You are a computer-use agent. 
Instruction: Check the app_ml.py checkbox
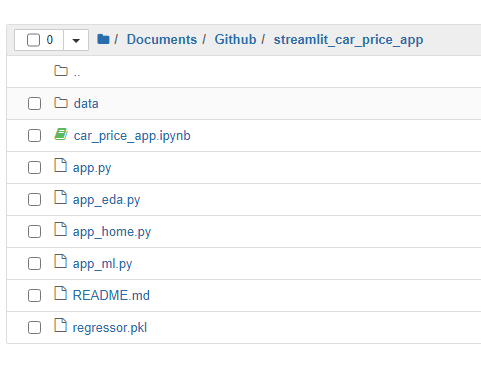pyautogui.click(x=34, y=263)
